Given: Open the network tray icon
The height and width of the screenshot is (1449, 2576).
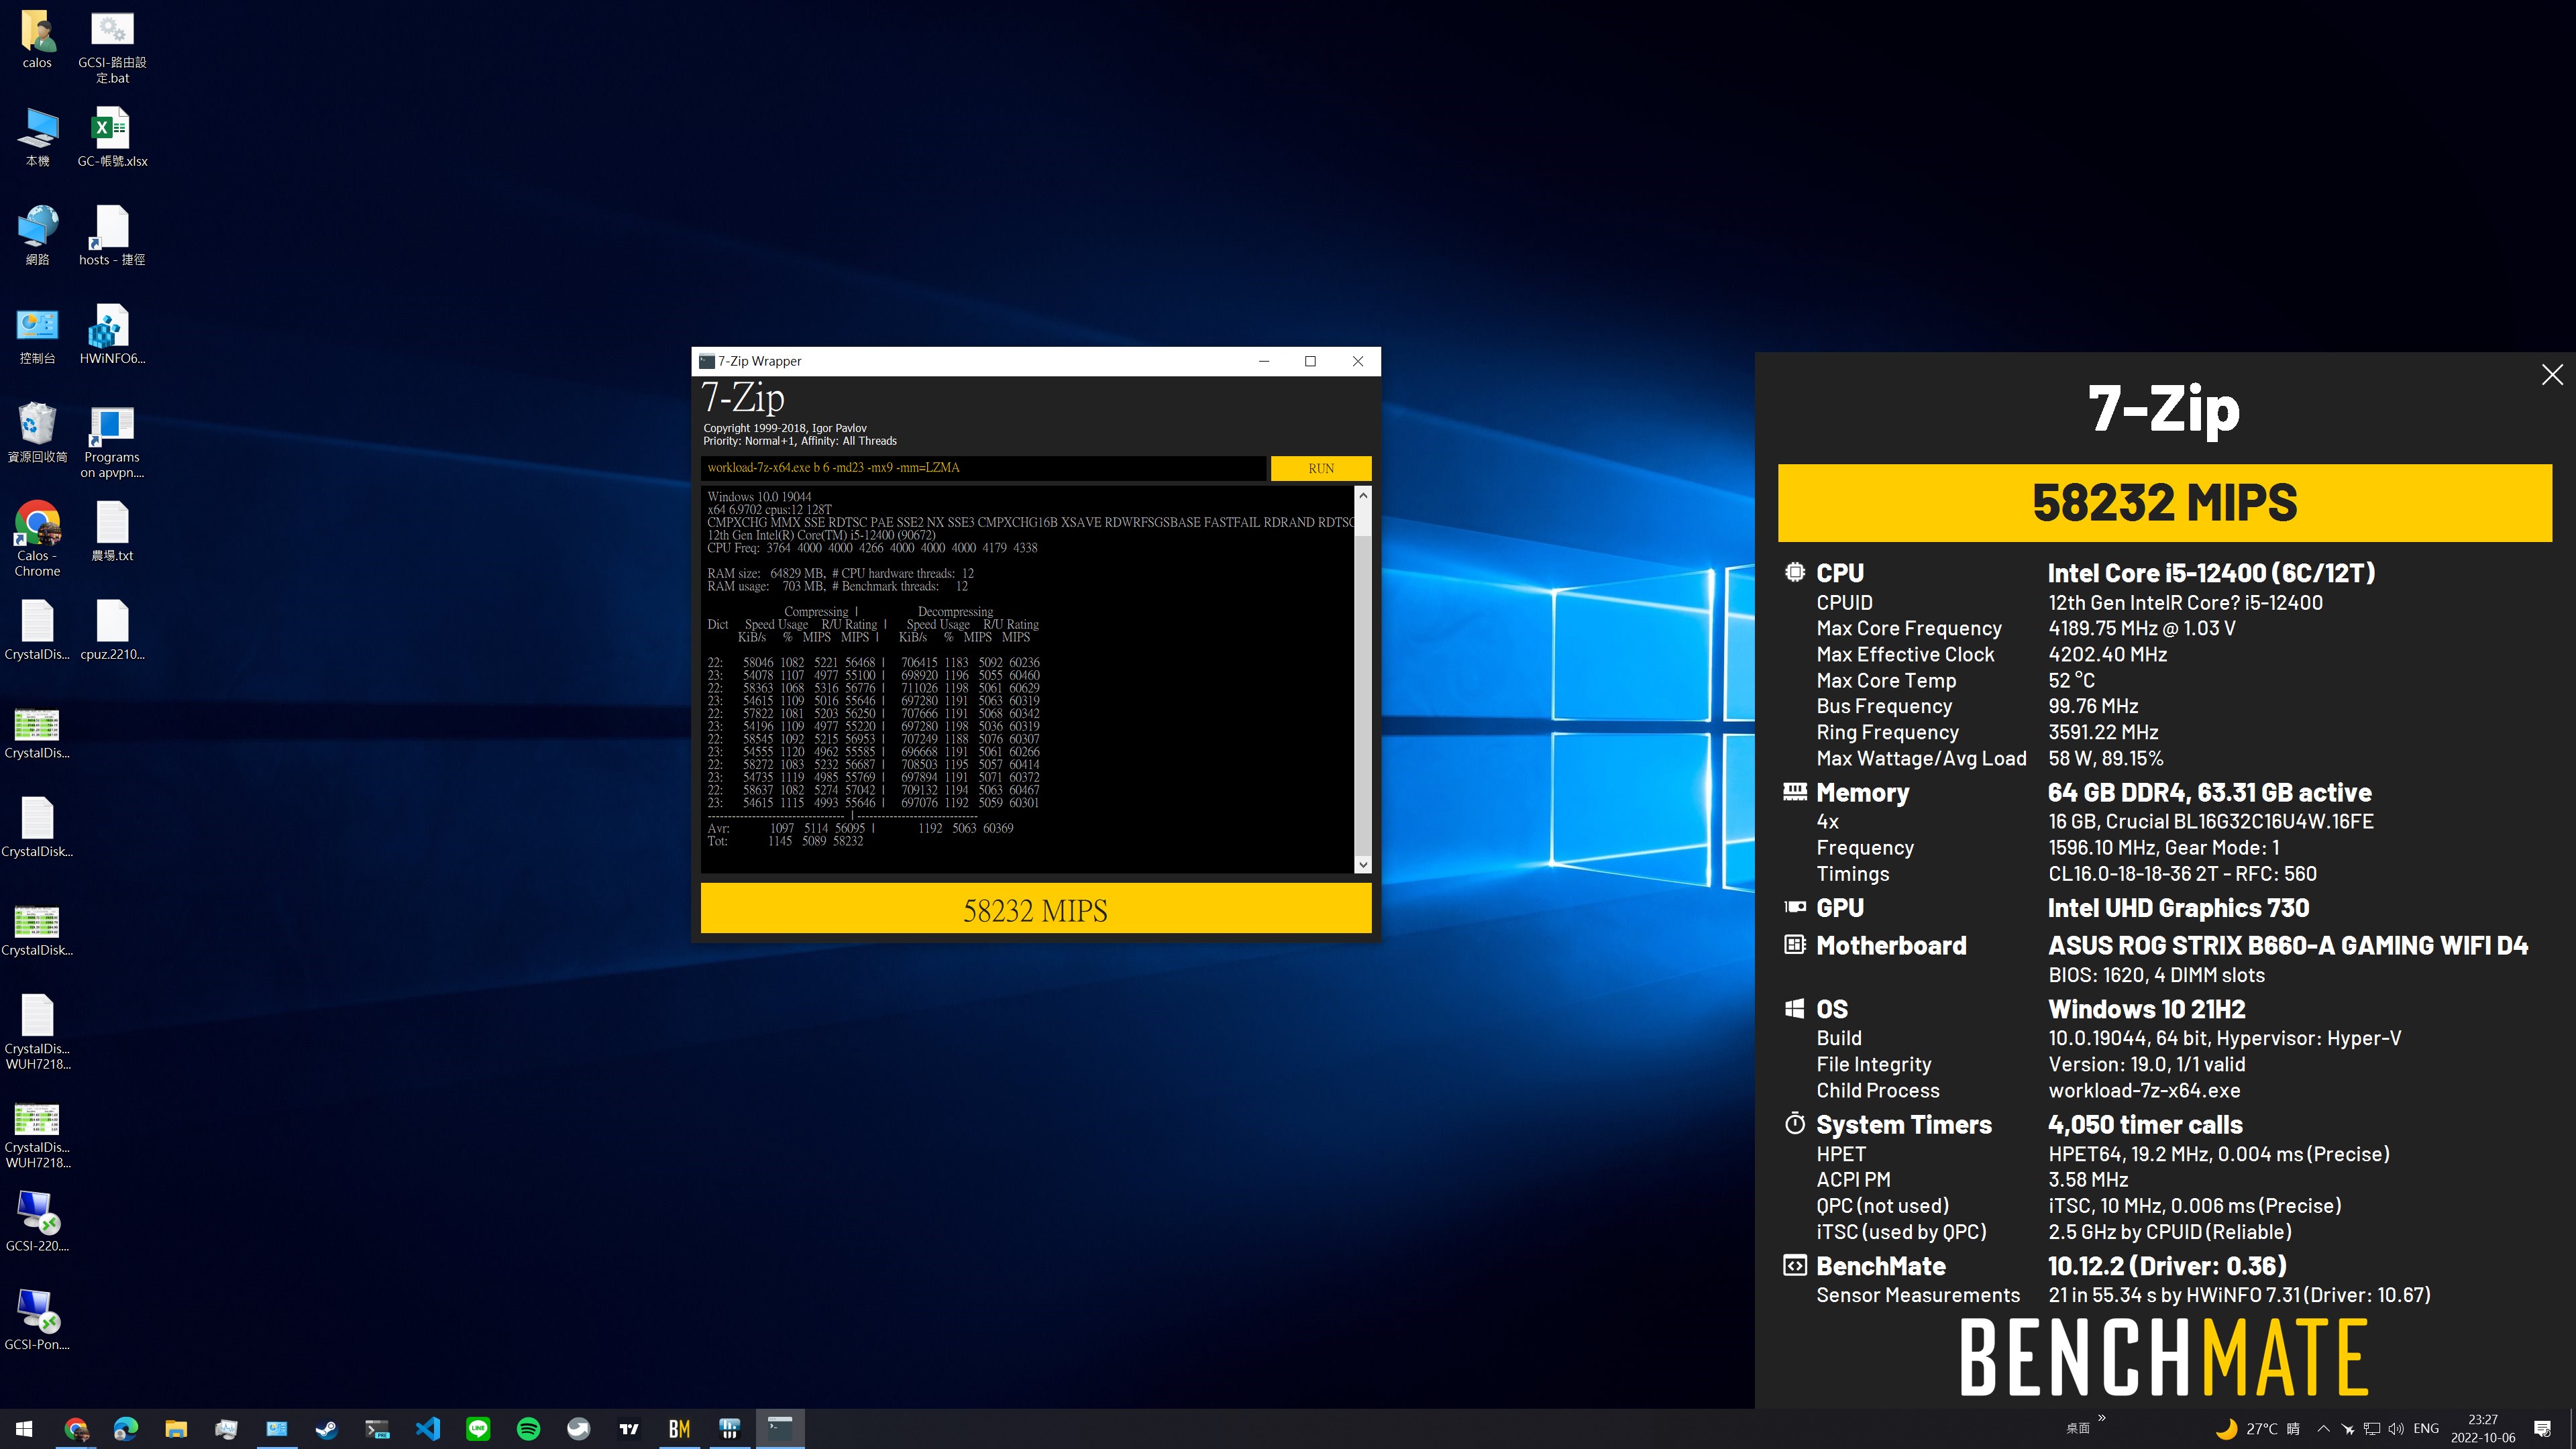Looking at the screenshot, I should tap(2371, 1428).
